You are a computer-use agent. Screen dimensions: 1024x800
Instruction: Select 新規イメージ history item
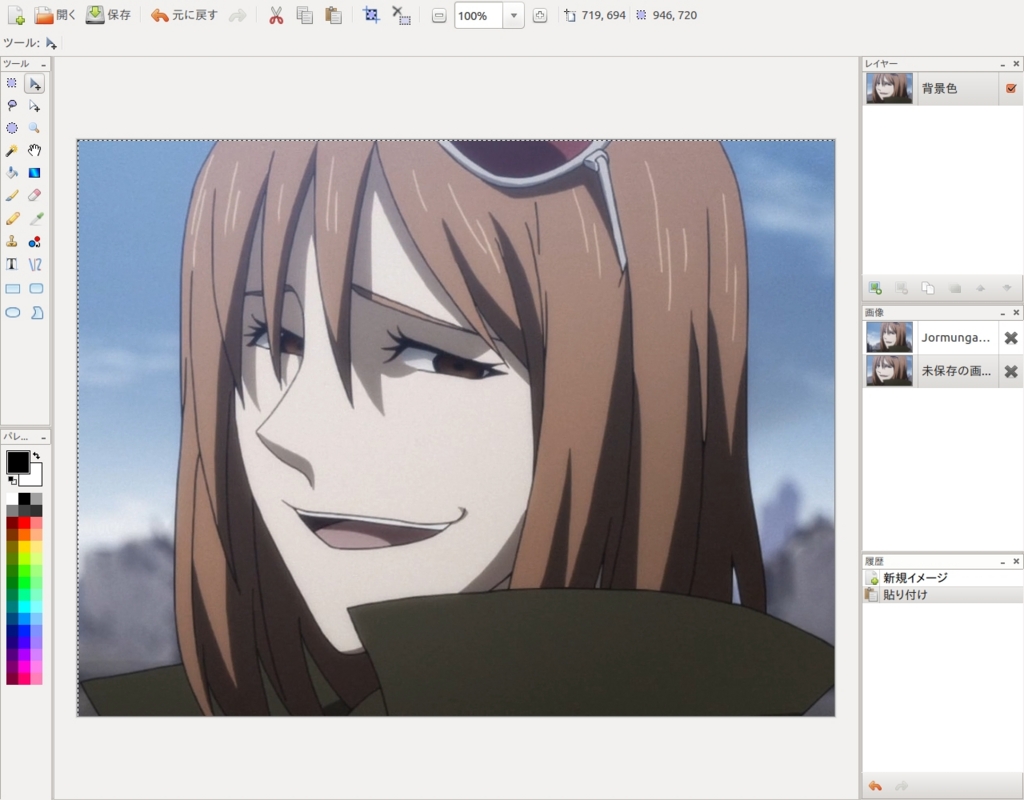(943, 578)
